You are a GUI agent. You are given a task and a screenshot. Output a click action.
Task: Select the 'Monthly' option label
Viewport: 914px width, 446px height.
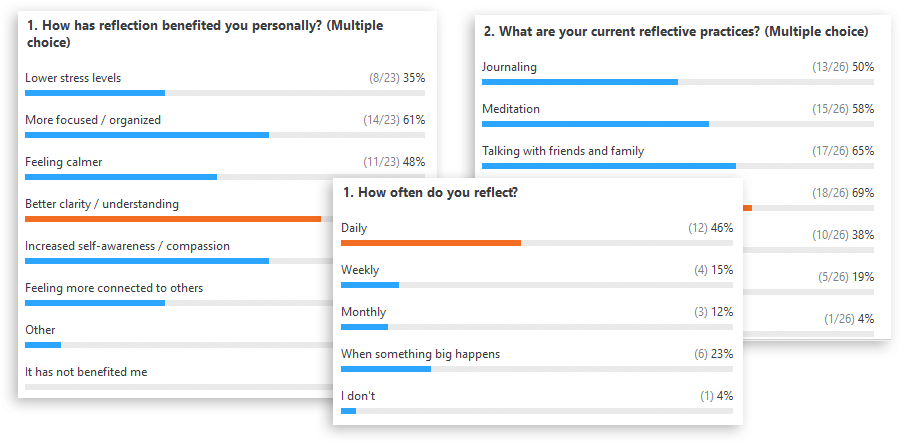(364, 312)
